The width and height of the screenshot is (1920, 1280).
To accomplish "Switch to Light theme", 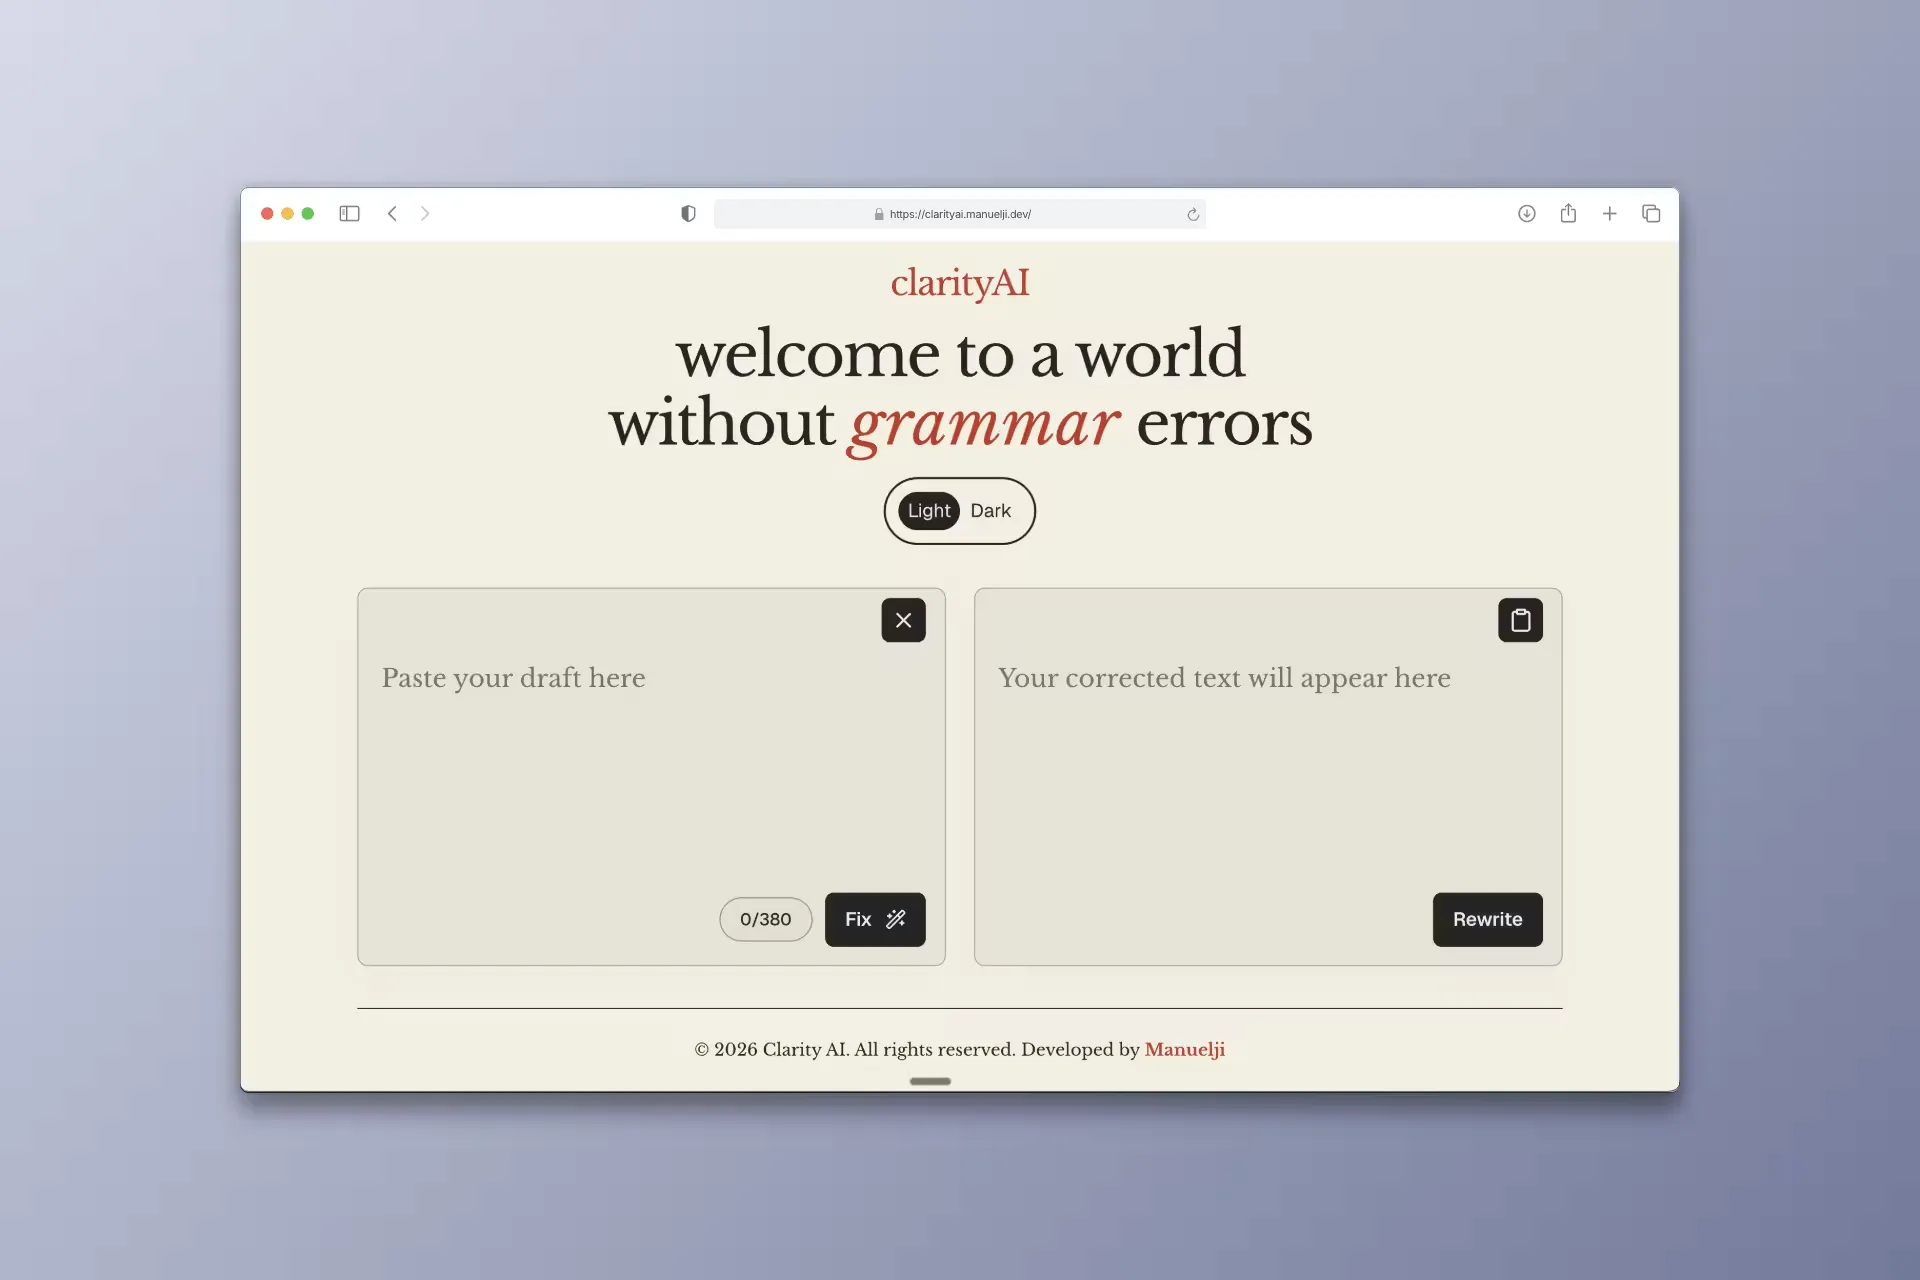I will tap(929, 511).
